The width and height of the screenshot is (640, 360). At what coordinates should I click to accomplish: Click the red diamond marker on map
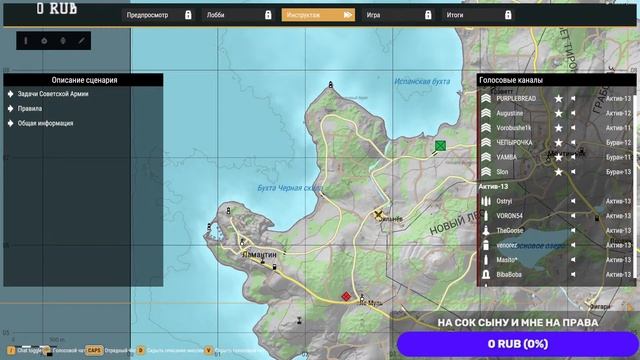(x=346, y=296)
